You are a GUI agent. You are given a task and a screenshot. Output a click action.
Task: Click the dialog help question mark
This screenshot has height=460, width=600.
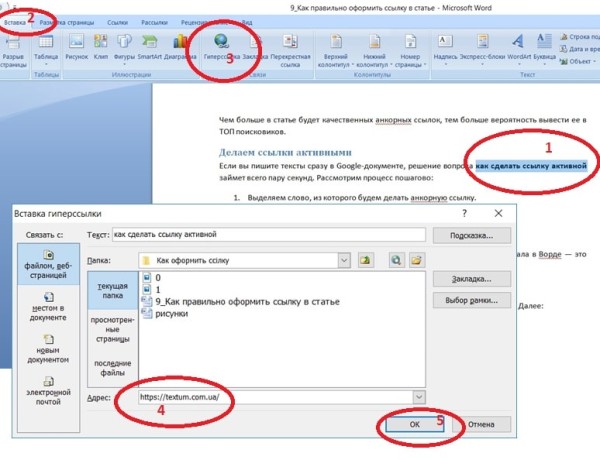pos(464,213)
